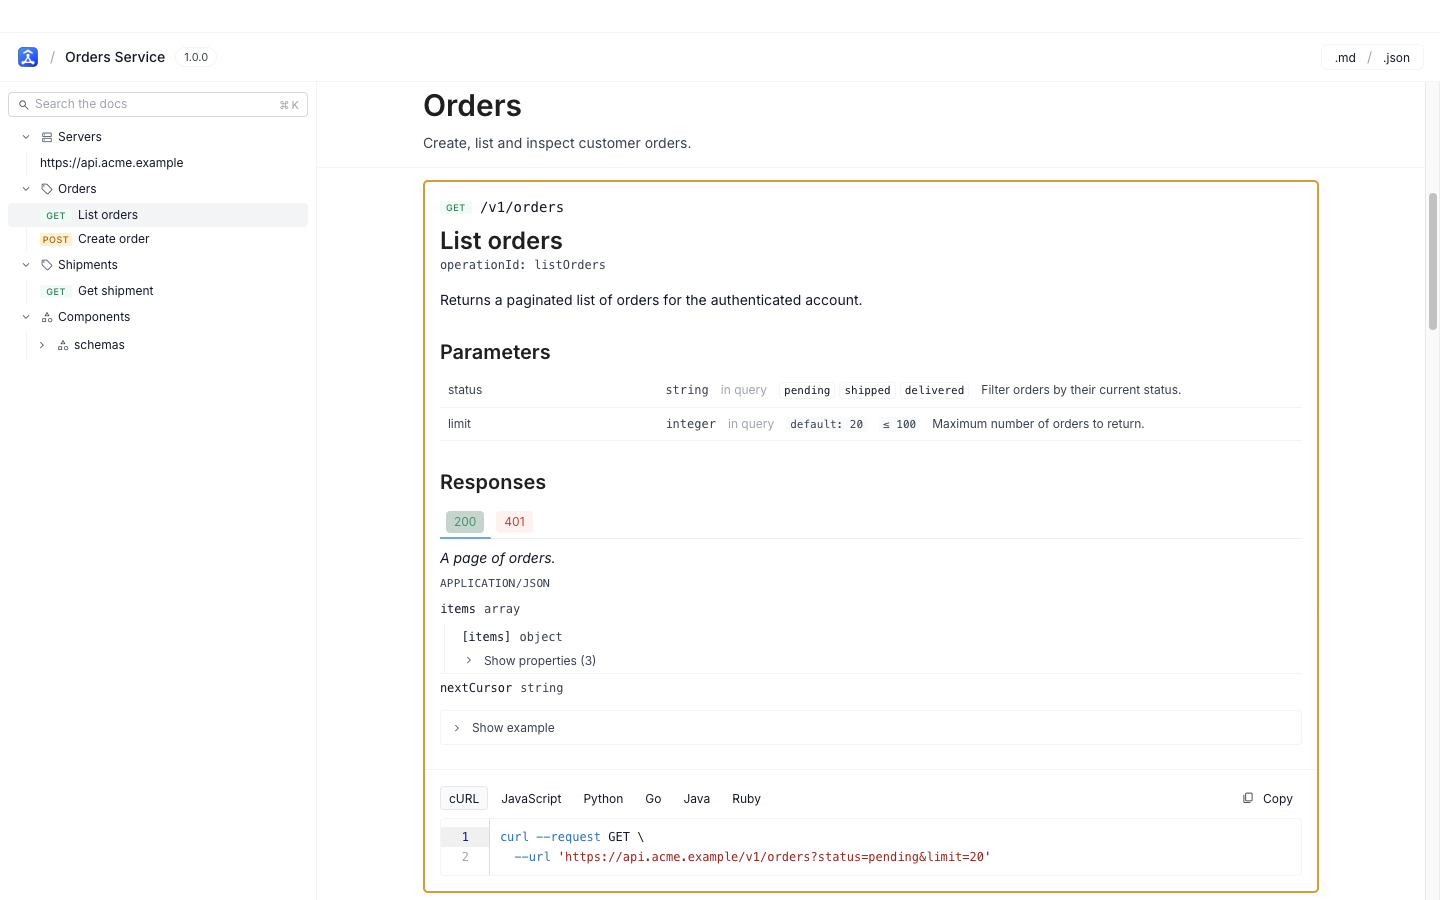Click the limit parameter name
This screenshot has height=900, width=1440.
point(459,424)
